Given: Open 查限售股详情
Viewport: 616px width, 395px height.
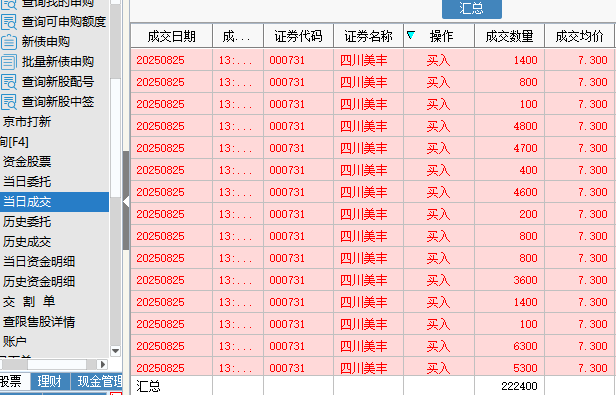Looking at the screenshot, I should 39,322.
